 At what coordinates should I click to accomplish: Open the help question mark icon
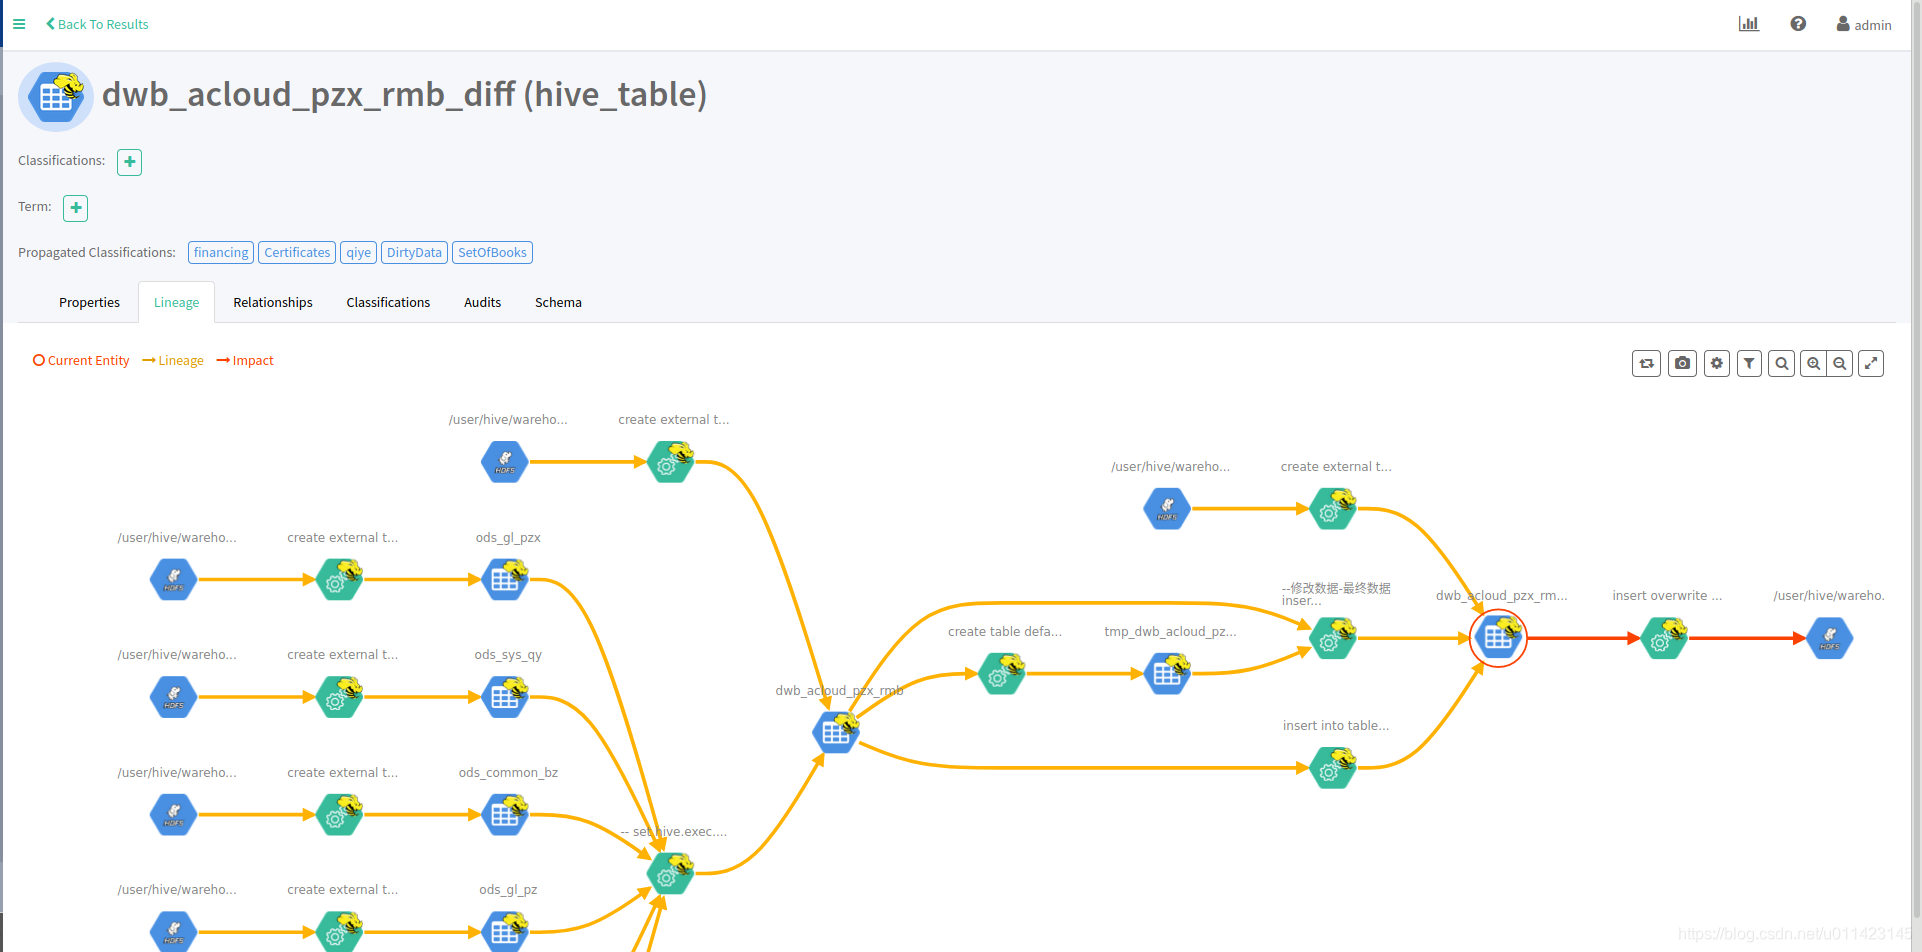coord(1798,24)
